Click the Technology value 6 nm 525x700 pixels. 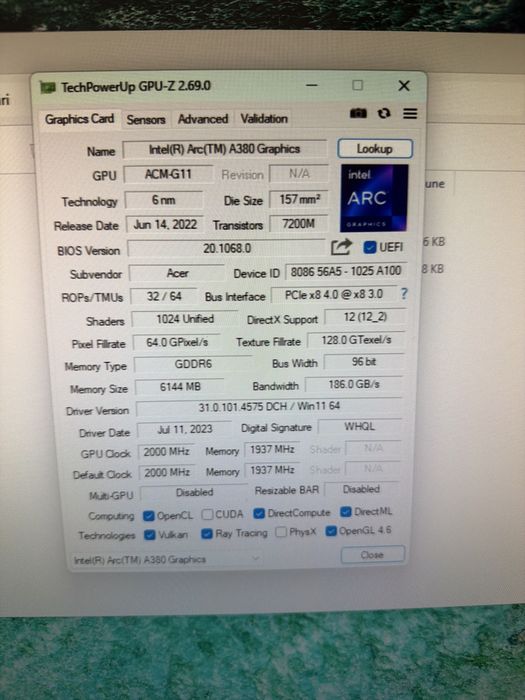(x=163, y=200)
